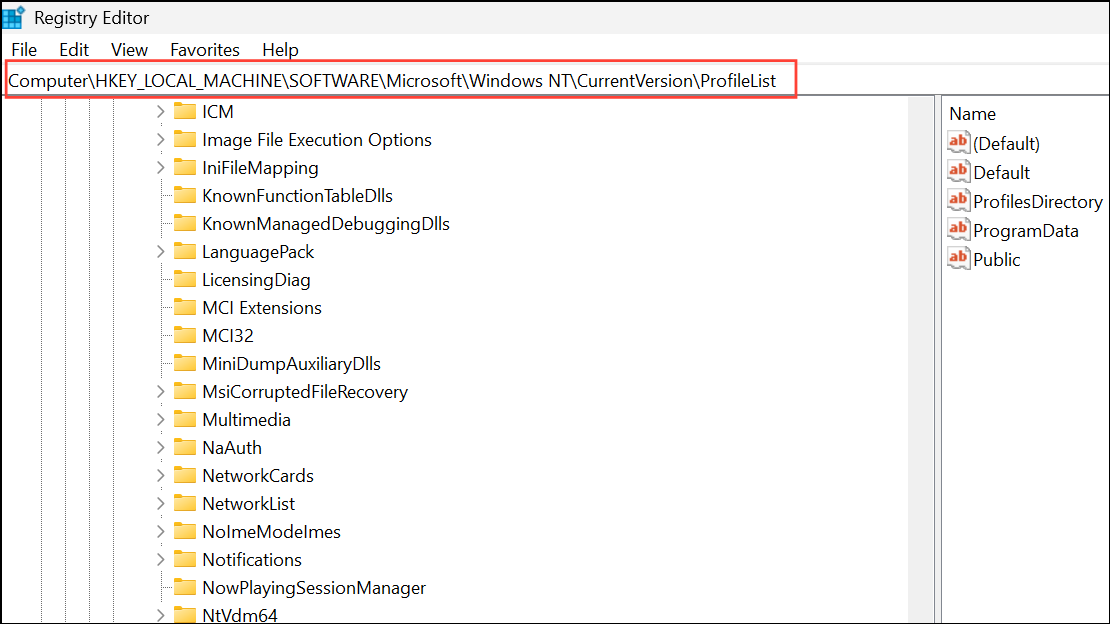Screen dimensions: 1110x624
Task: Expand the Notifications key chevron
Action: [160, 559]
